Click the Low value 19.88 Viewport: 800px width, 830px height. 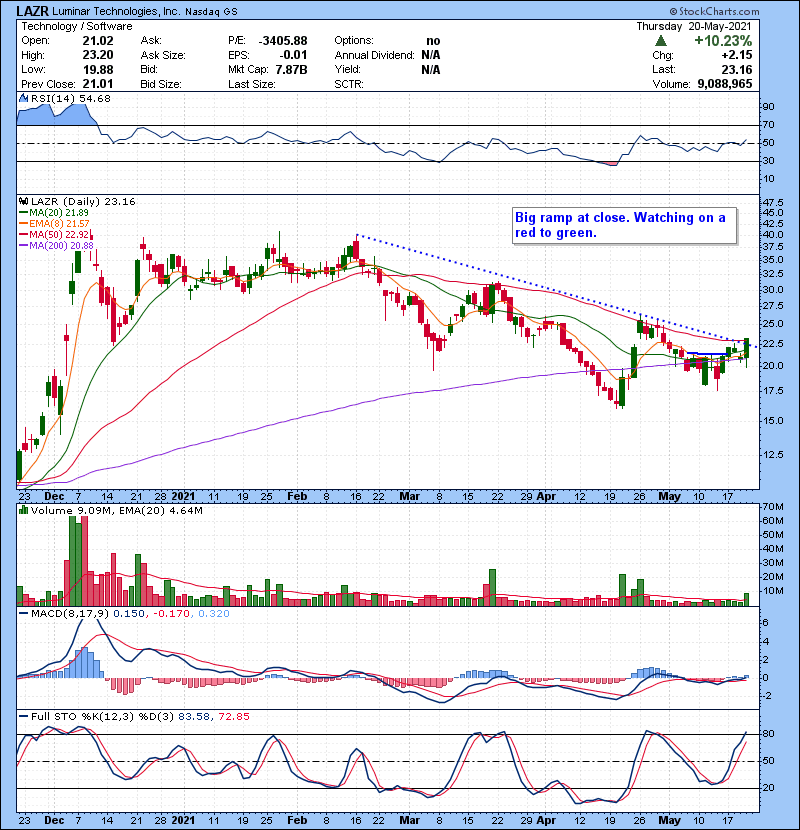[98, 69]
